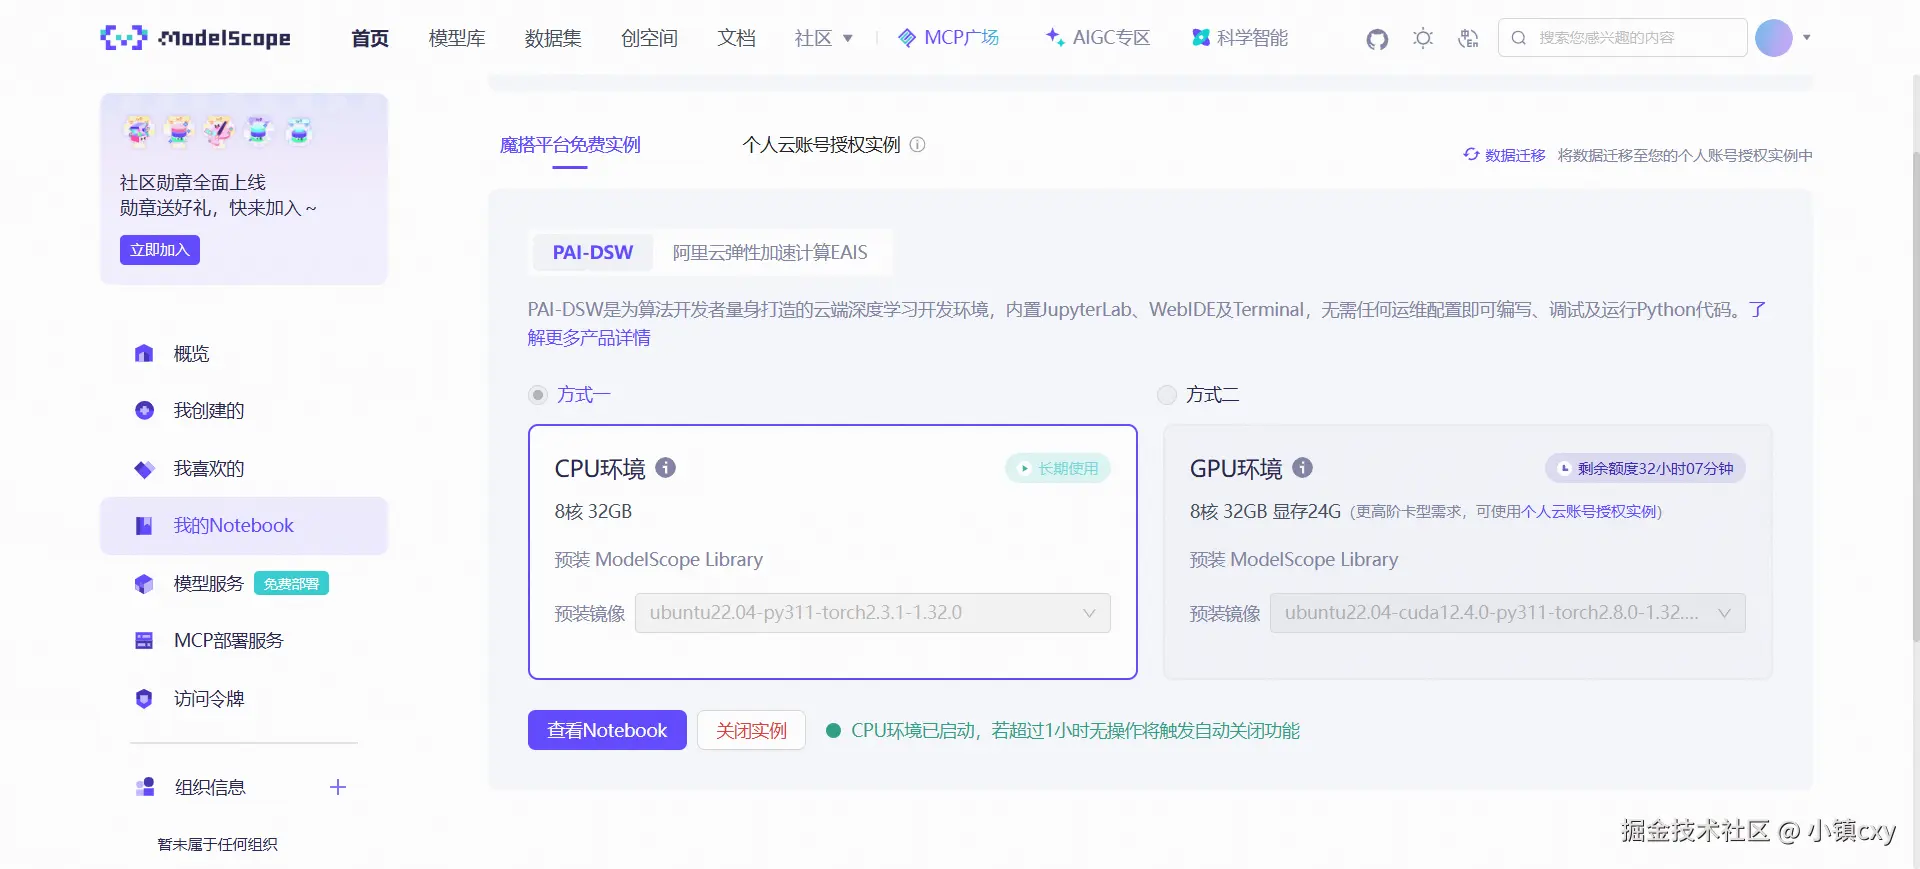The height and width of the screenshot is (869, 1920).
Task: Open the CPU 预装镜像 ubuntu22.04-py311 dropdown
Action: pyautogui.click(x=873, y=613)
